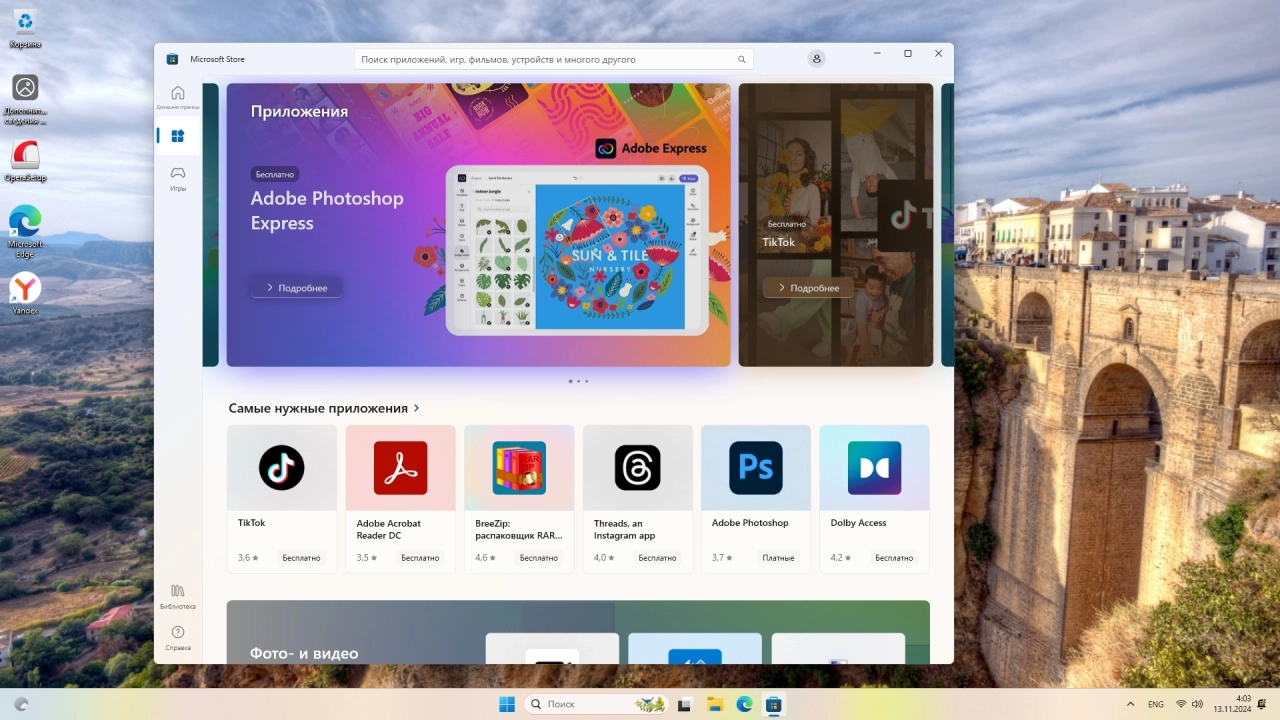Select the Apps section in sidebar

[x=178, y=136]
